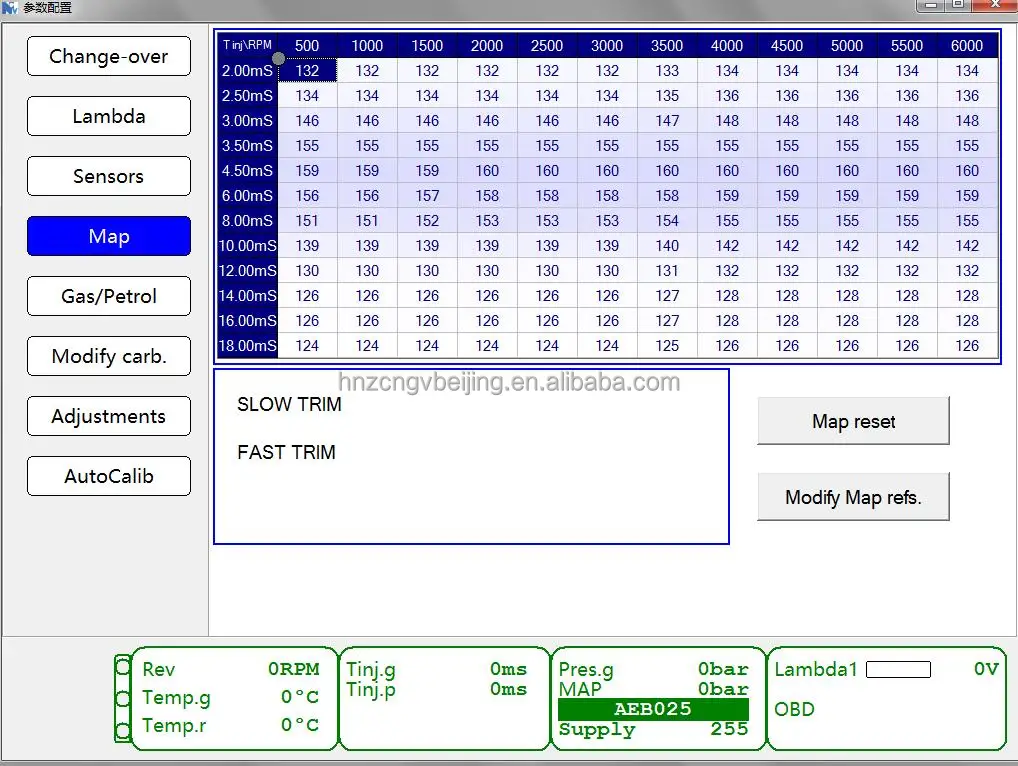1018x766 pixels.
Task: Click the 6000 RPM column header
Action: pyautogui.click(x=967, y=45)
